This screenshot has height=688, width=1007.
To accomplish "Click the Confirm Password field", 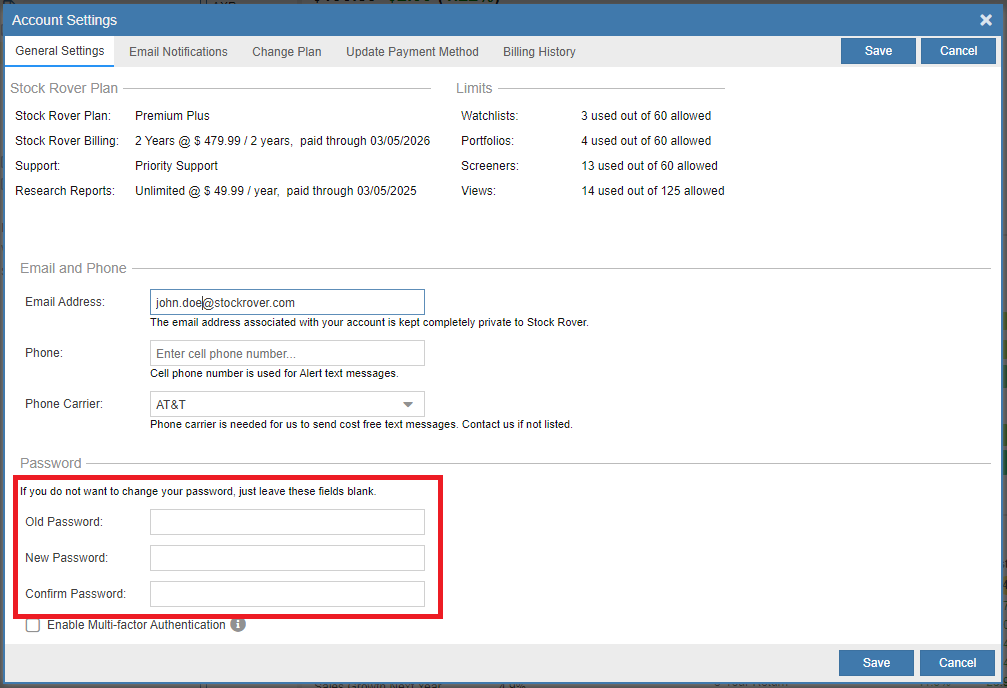I will click(x=287, y=594).
